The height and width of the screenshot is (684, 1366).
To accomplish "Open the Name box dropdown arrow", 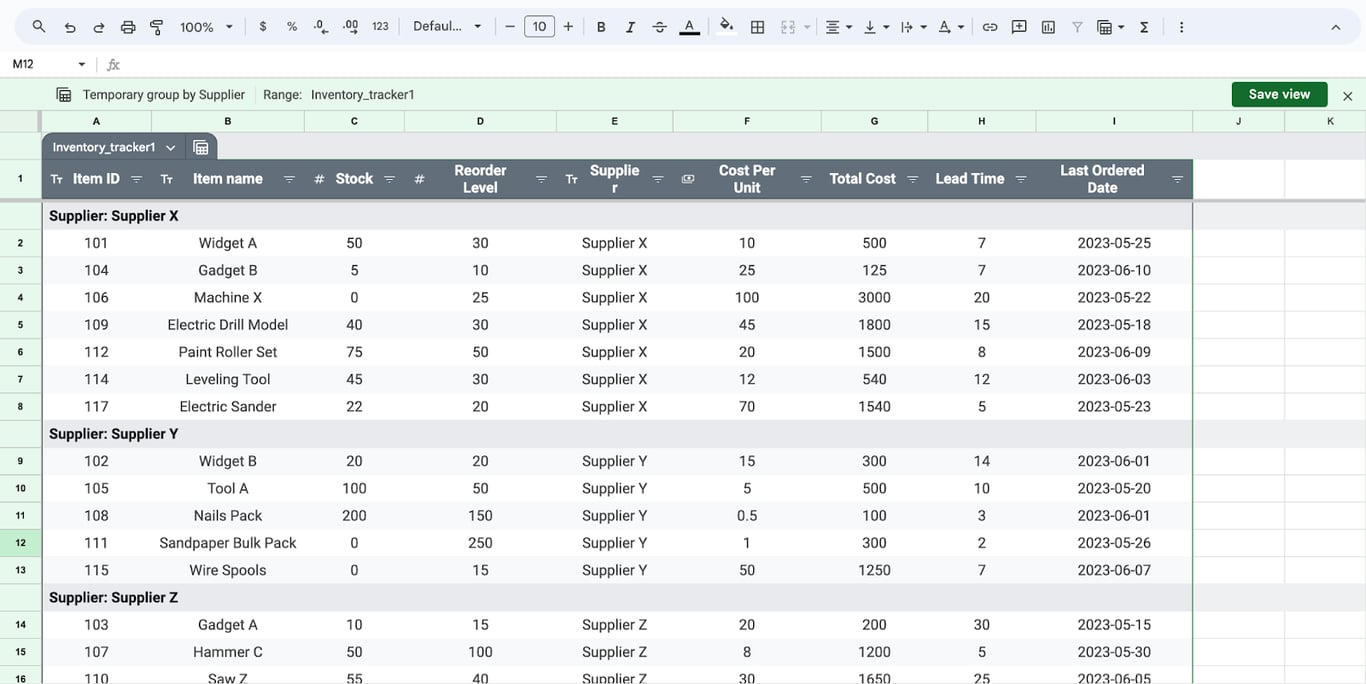I will 82,64.
